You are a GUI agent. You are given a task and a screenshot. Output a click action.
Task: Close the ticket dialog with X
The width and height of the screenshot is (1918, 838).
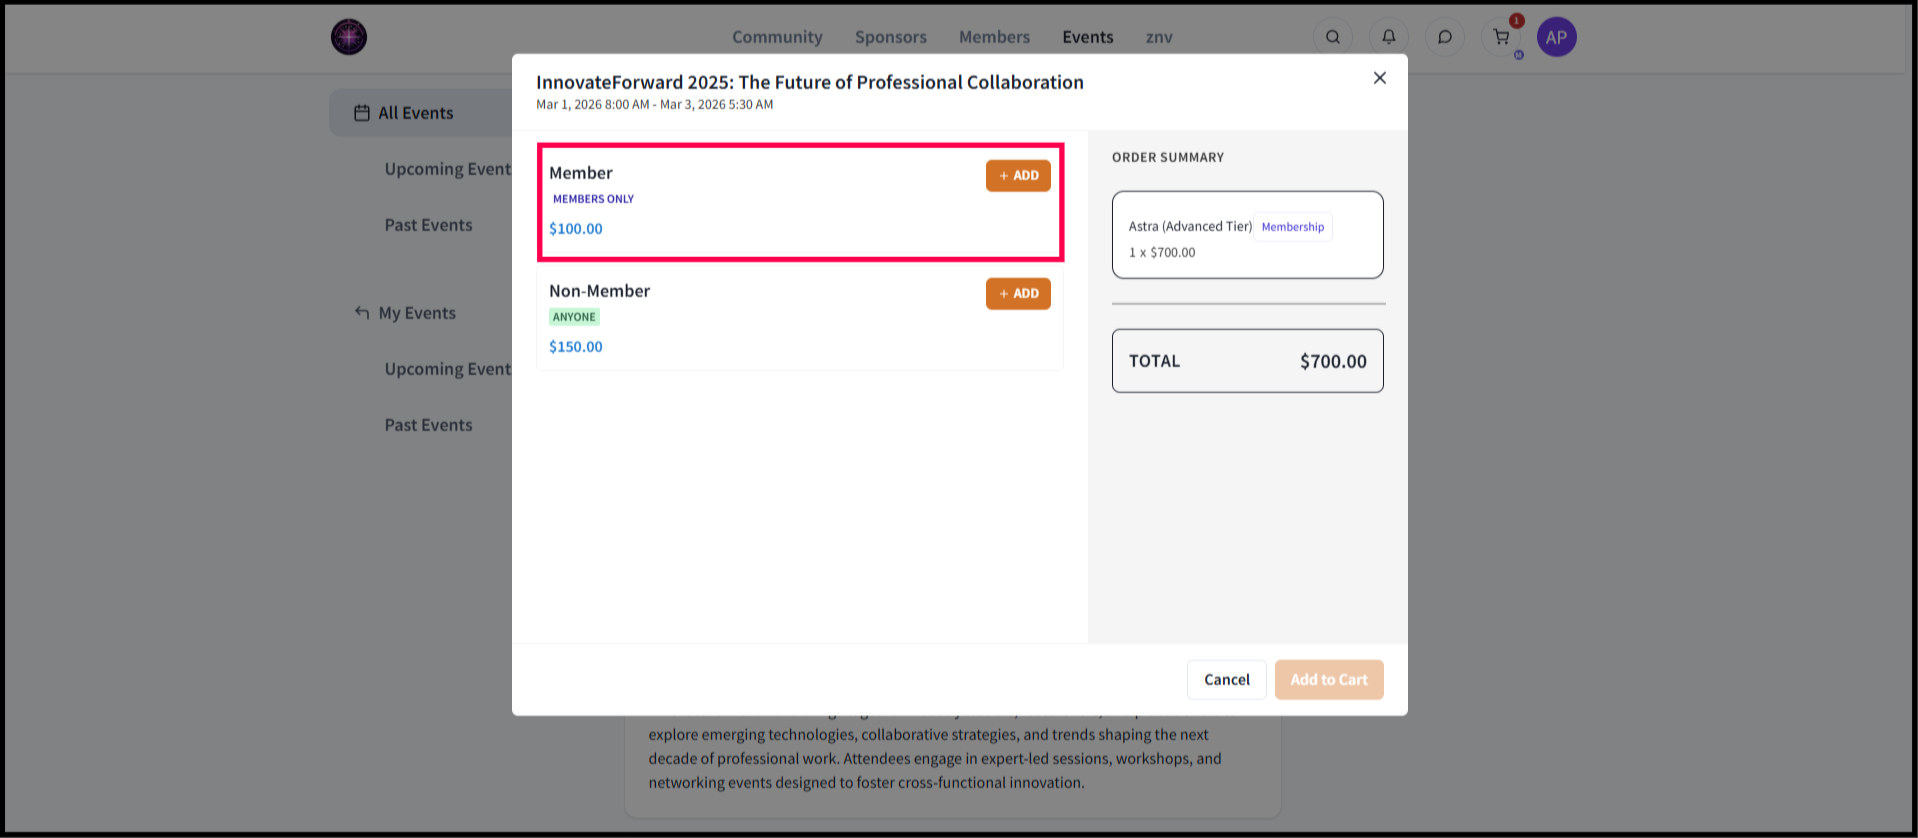(x=1379, y=78)
